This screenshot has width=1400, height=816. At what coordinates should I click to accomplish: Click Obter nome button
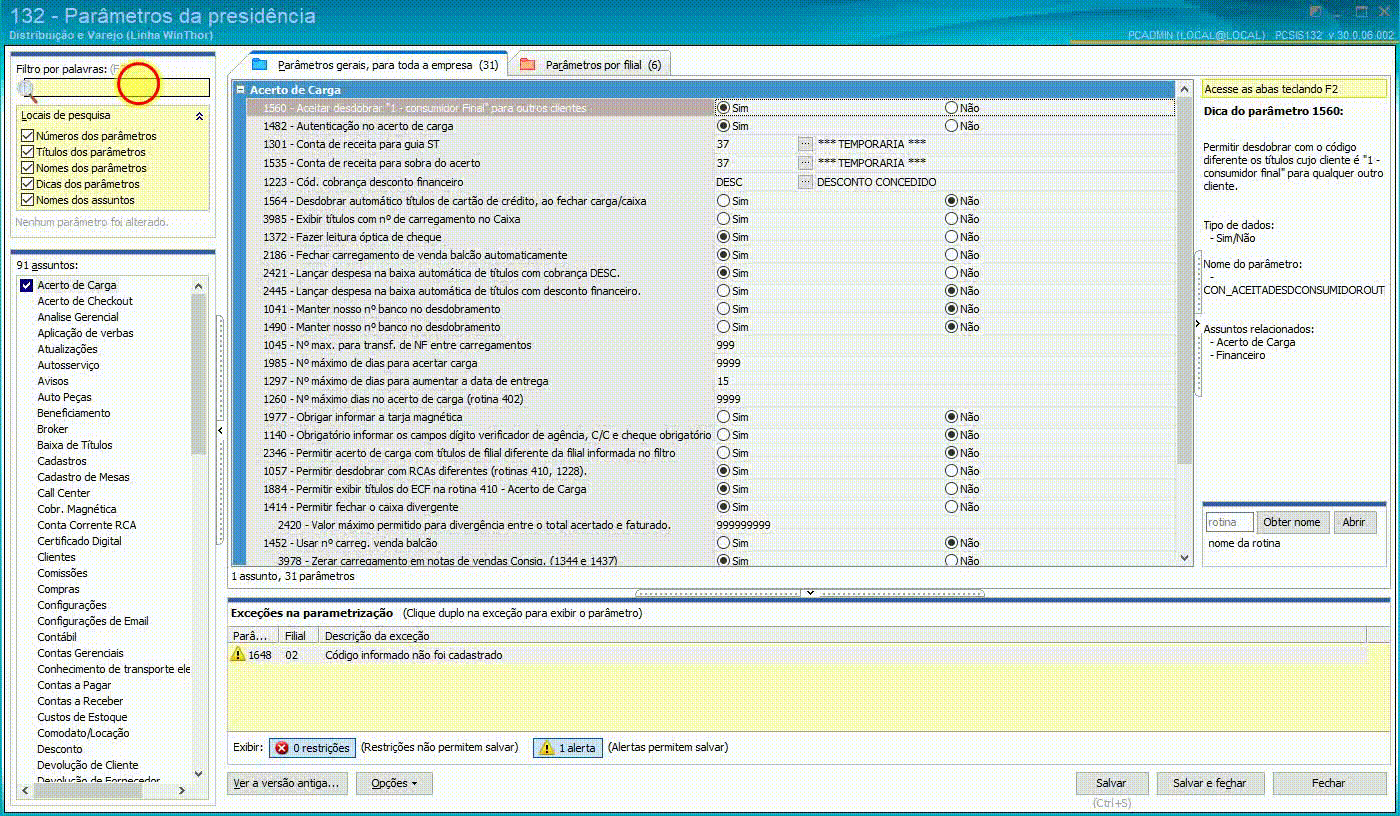1292,522
